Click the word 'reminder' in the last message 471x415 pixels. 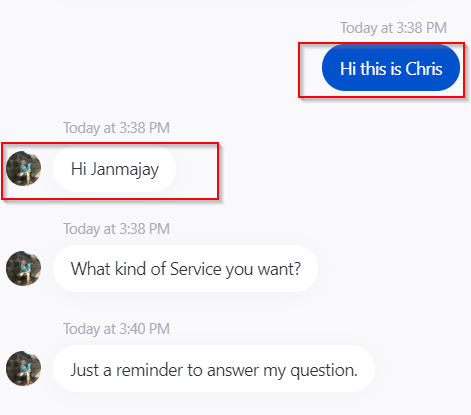point(149,370)
